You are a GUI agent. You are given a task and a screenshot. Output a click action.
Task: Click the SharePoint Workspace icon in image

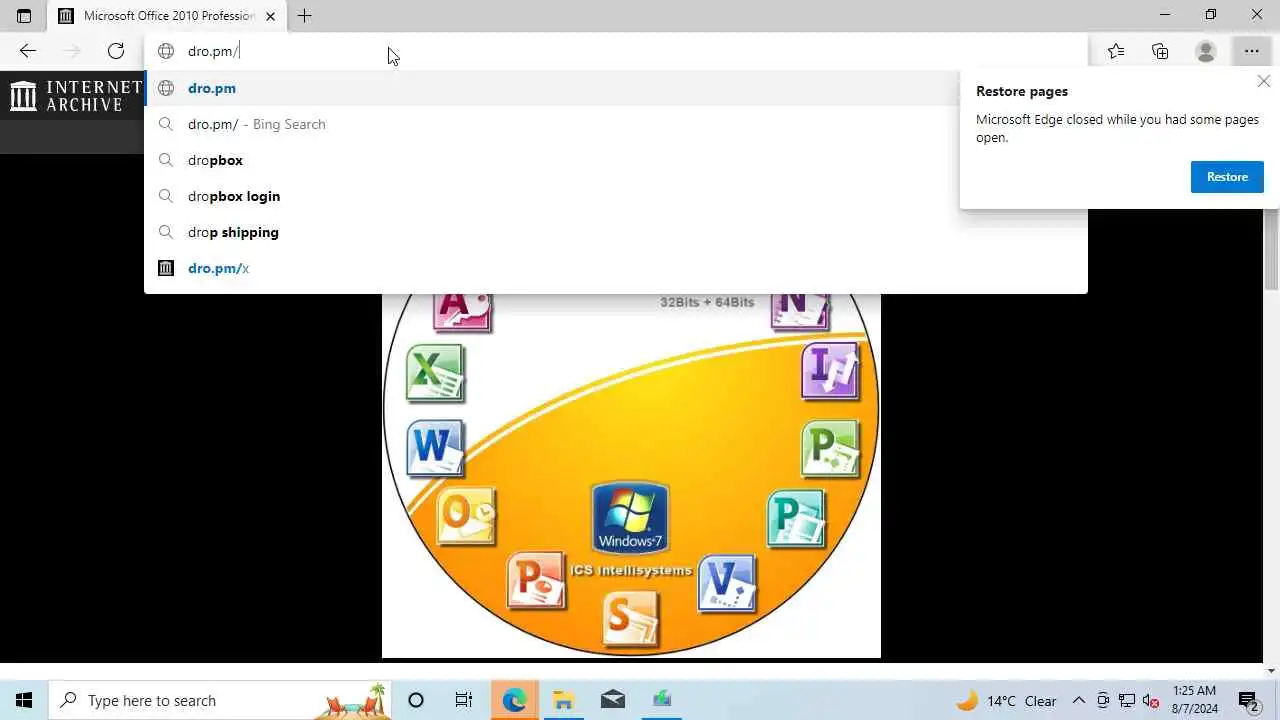pyautogui.click(x=630, y=618)
